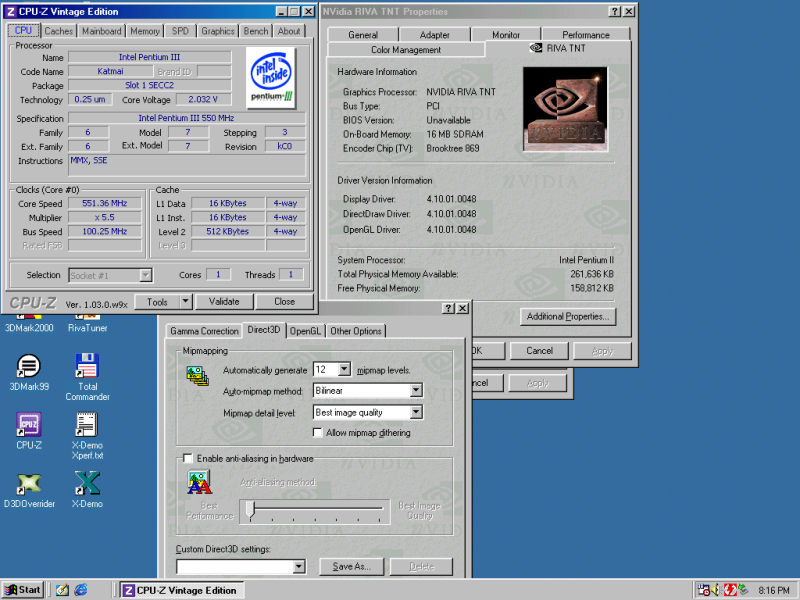This screenshot has height=600, width=800.
Task: Select CPU-Z Vintage Edition taskbar button
Action: tap(182, 590)
